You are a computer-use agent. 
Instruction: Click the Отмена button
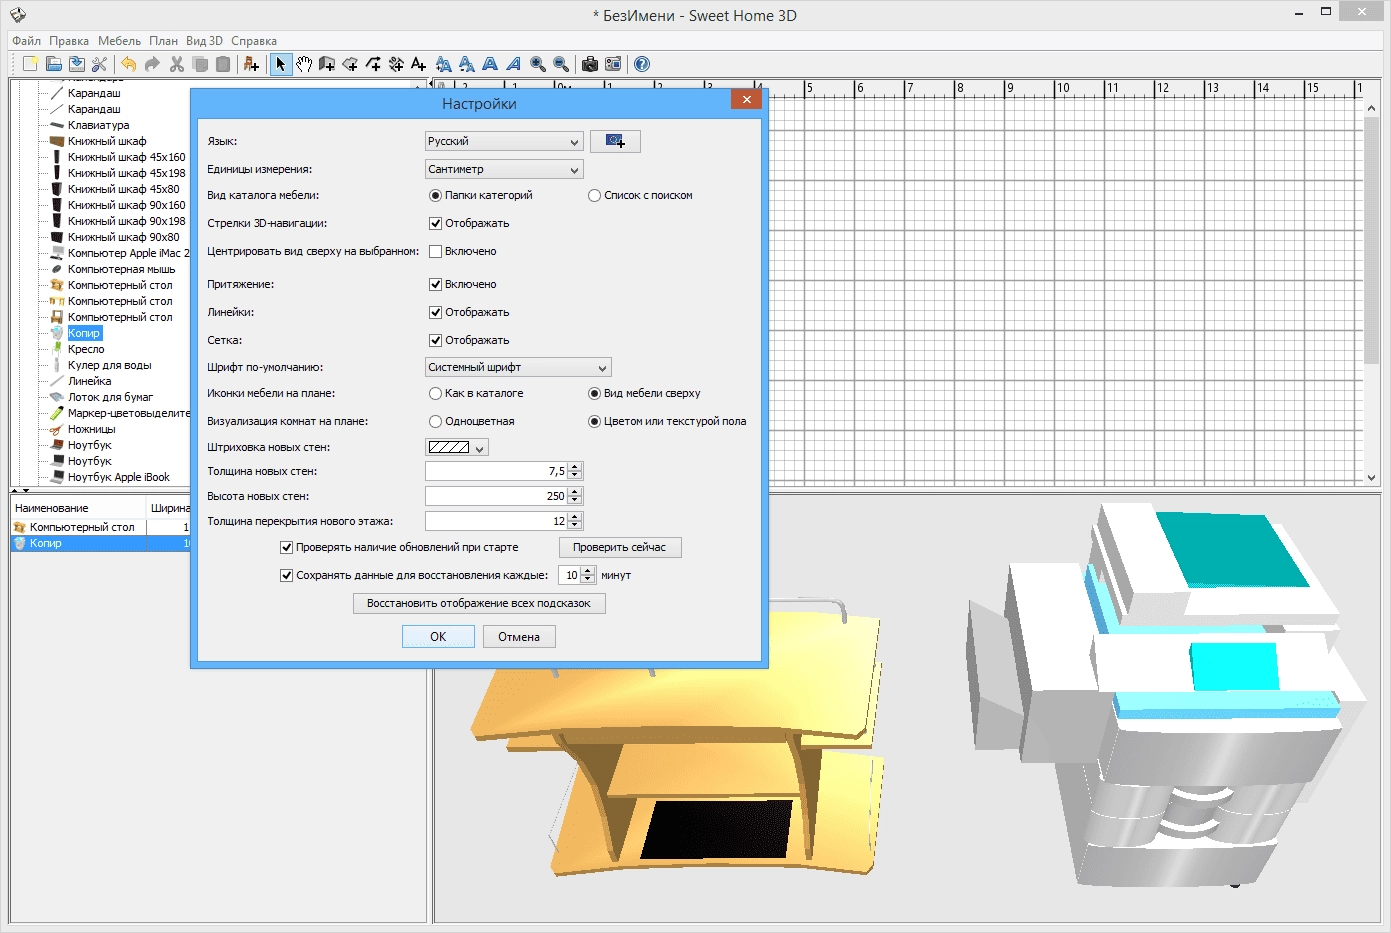[x=519, y=636]
